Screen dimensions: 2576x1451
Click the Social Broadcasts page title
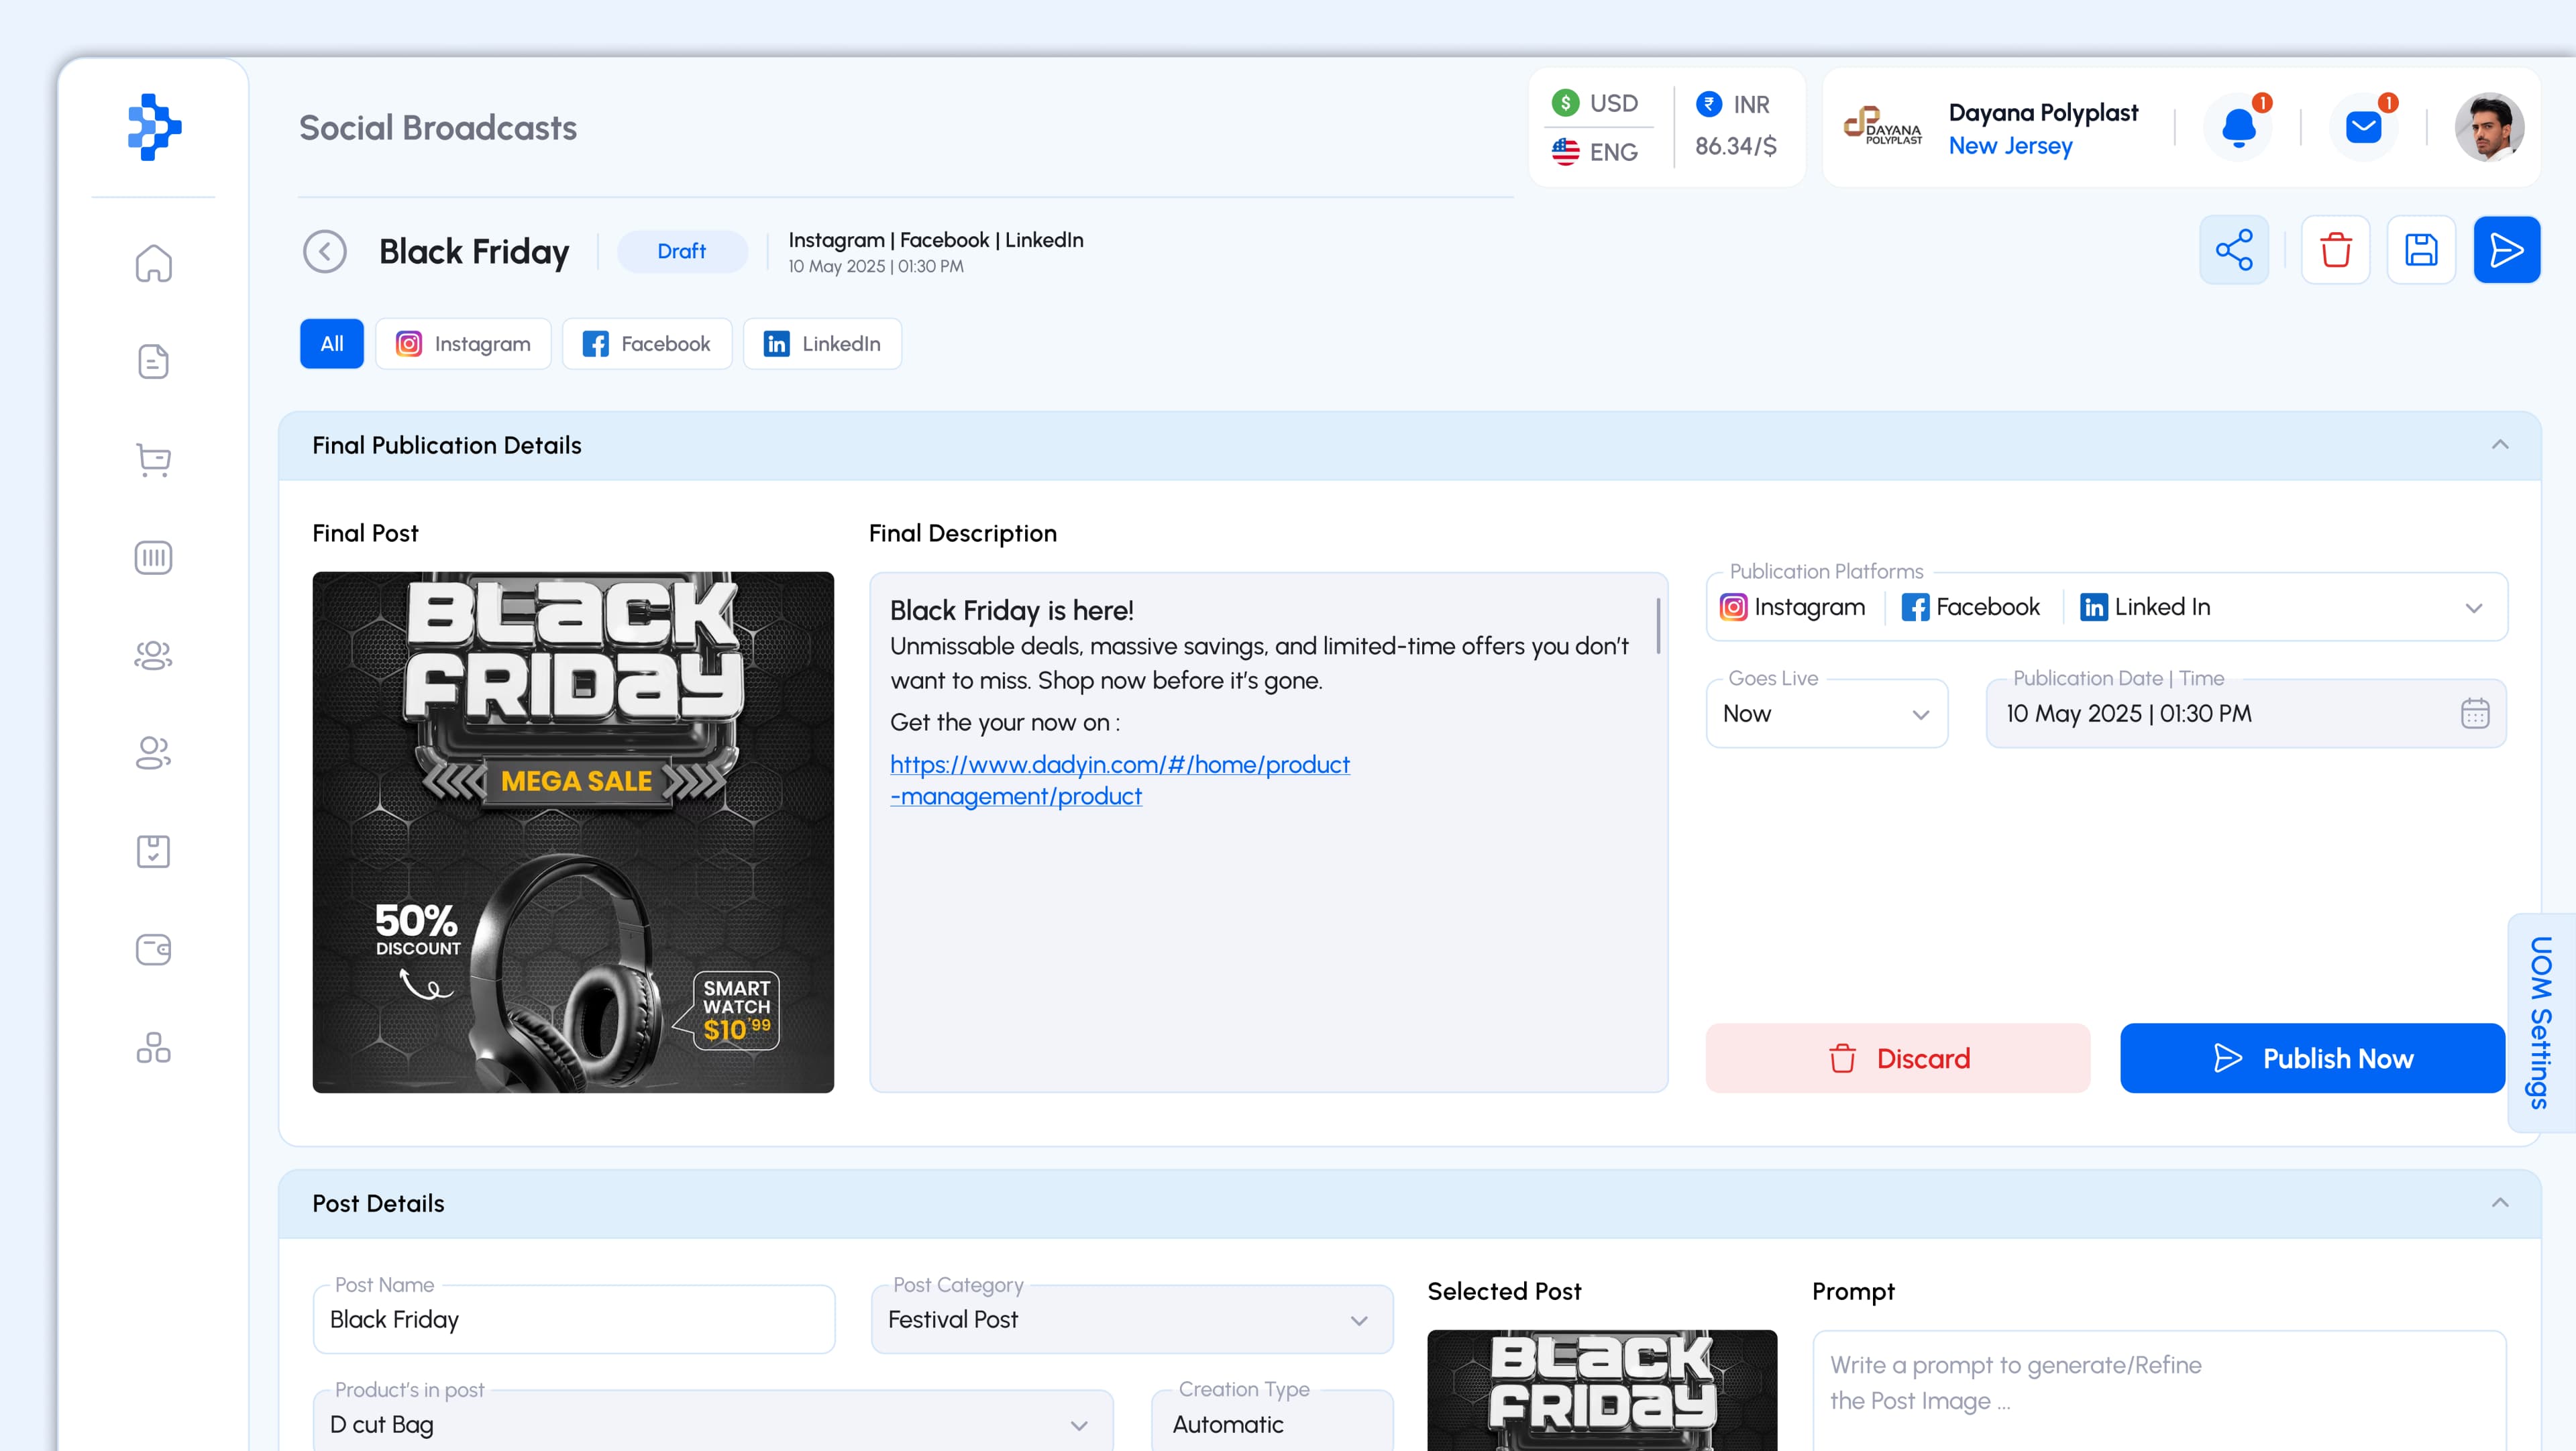(x=438, y=128)
